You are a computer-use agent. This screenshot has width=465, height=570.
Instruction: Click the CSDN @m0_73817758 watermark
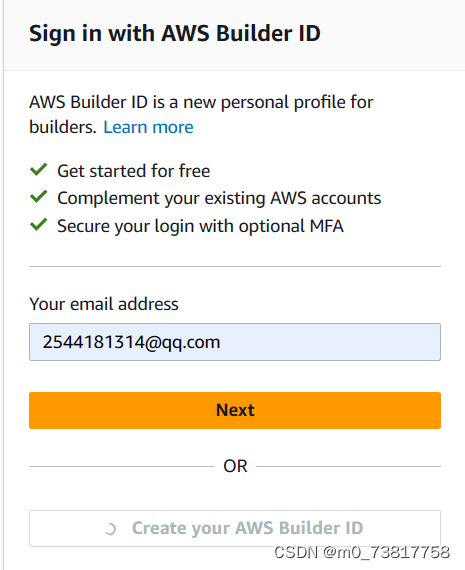(x=362, y=553)
